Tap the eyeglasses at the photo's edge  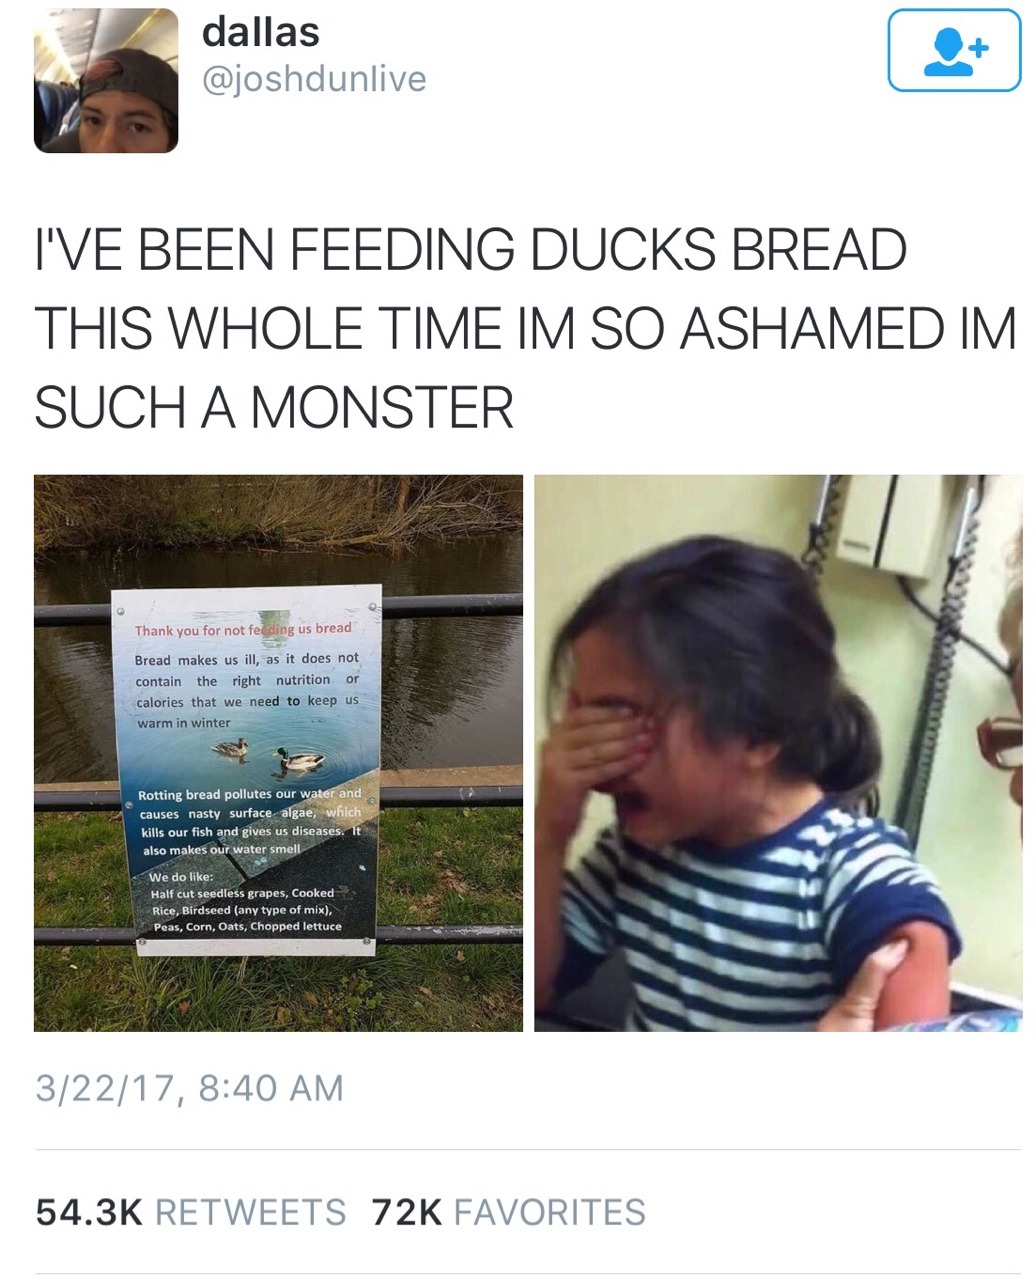pos(1000,741)
